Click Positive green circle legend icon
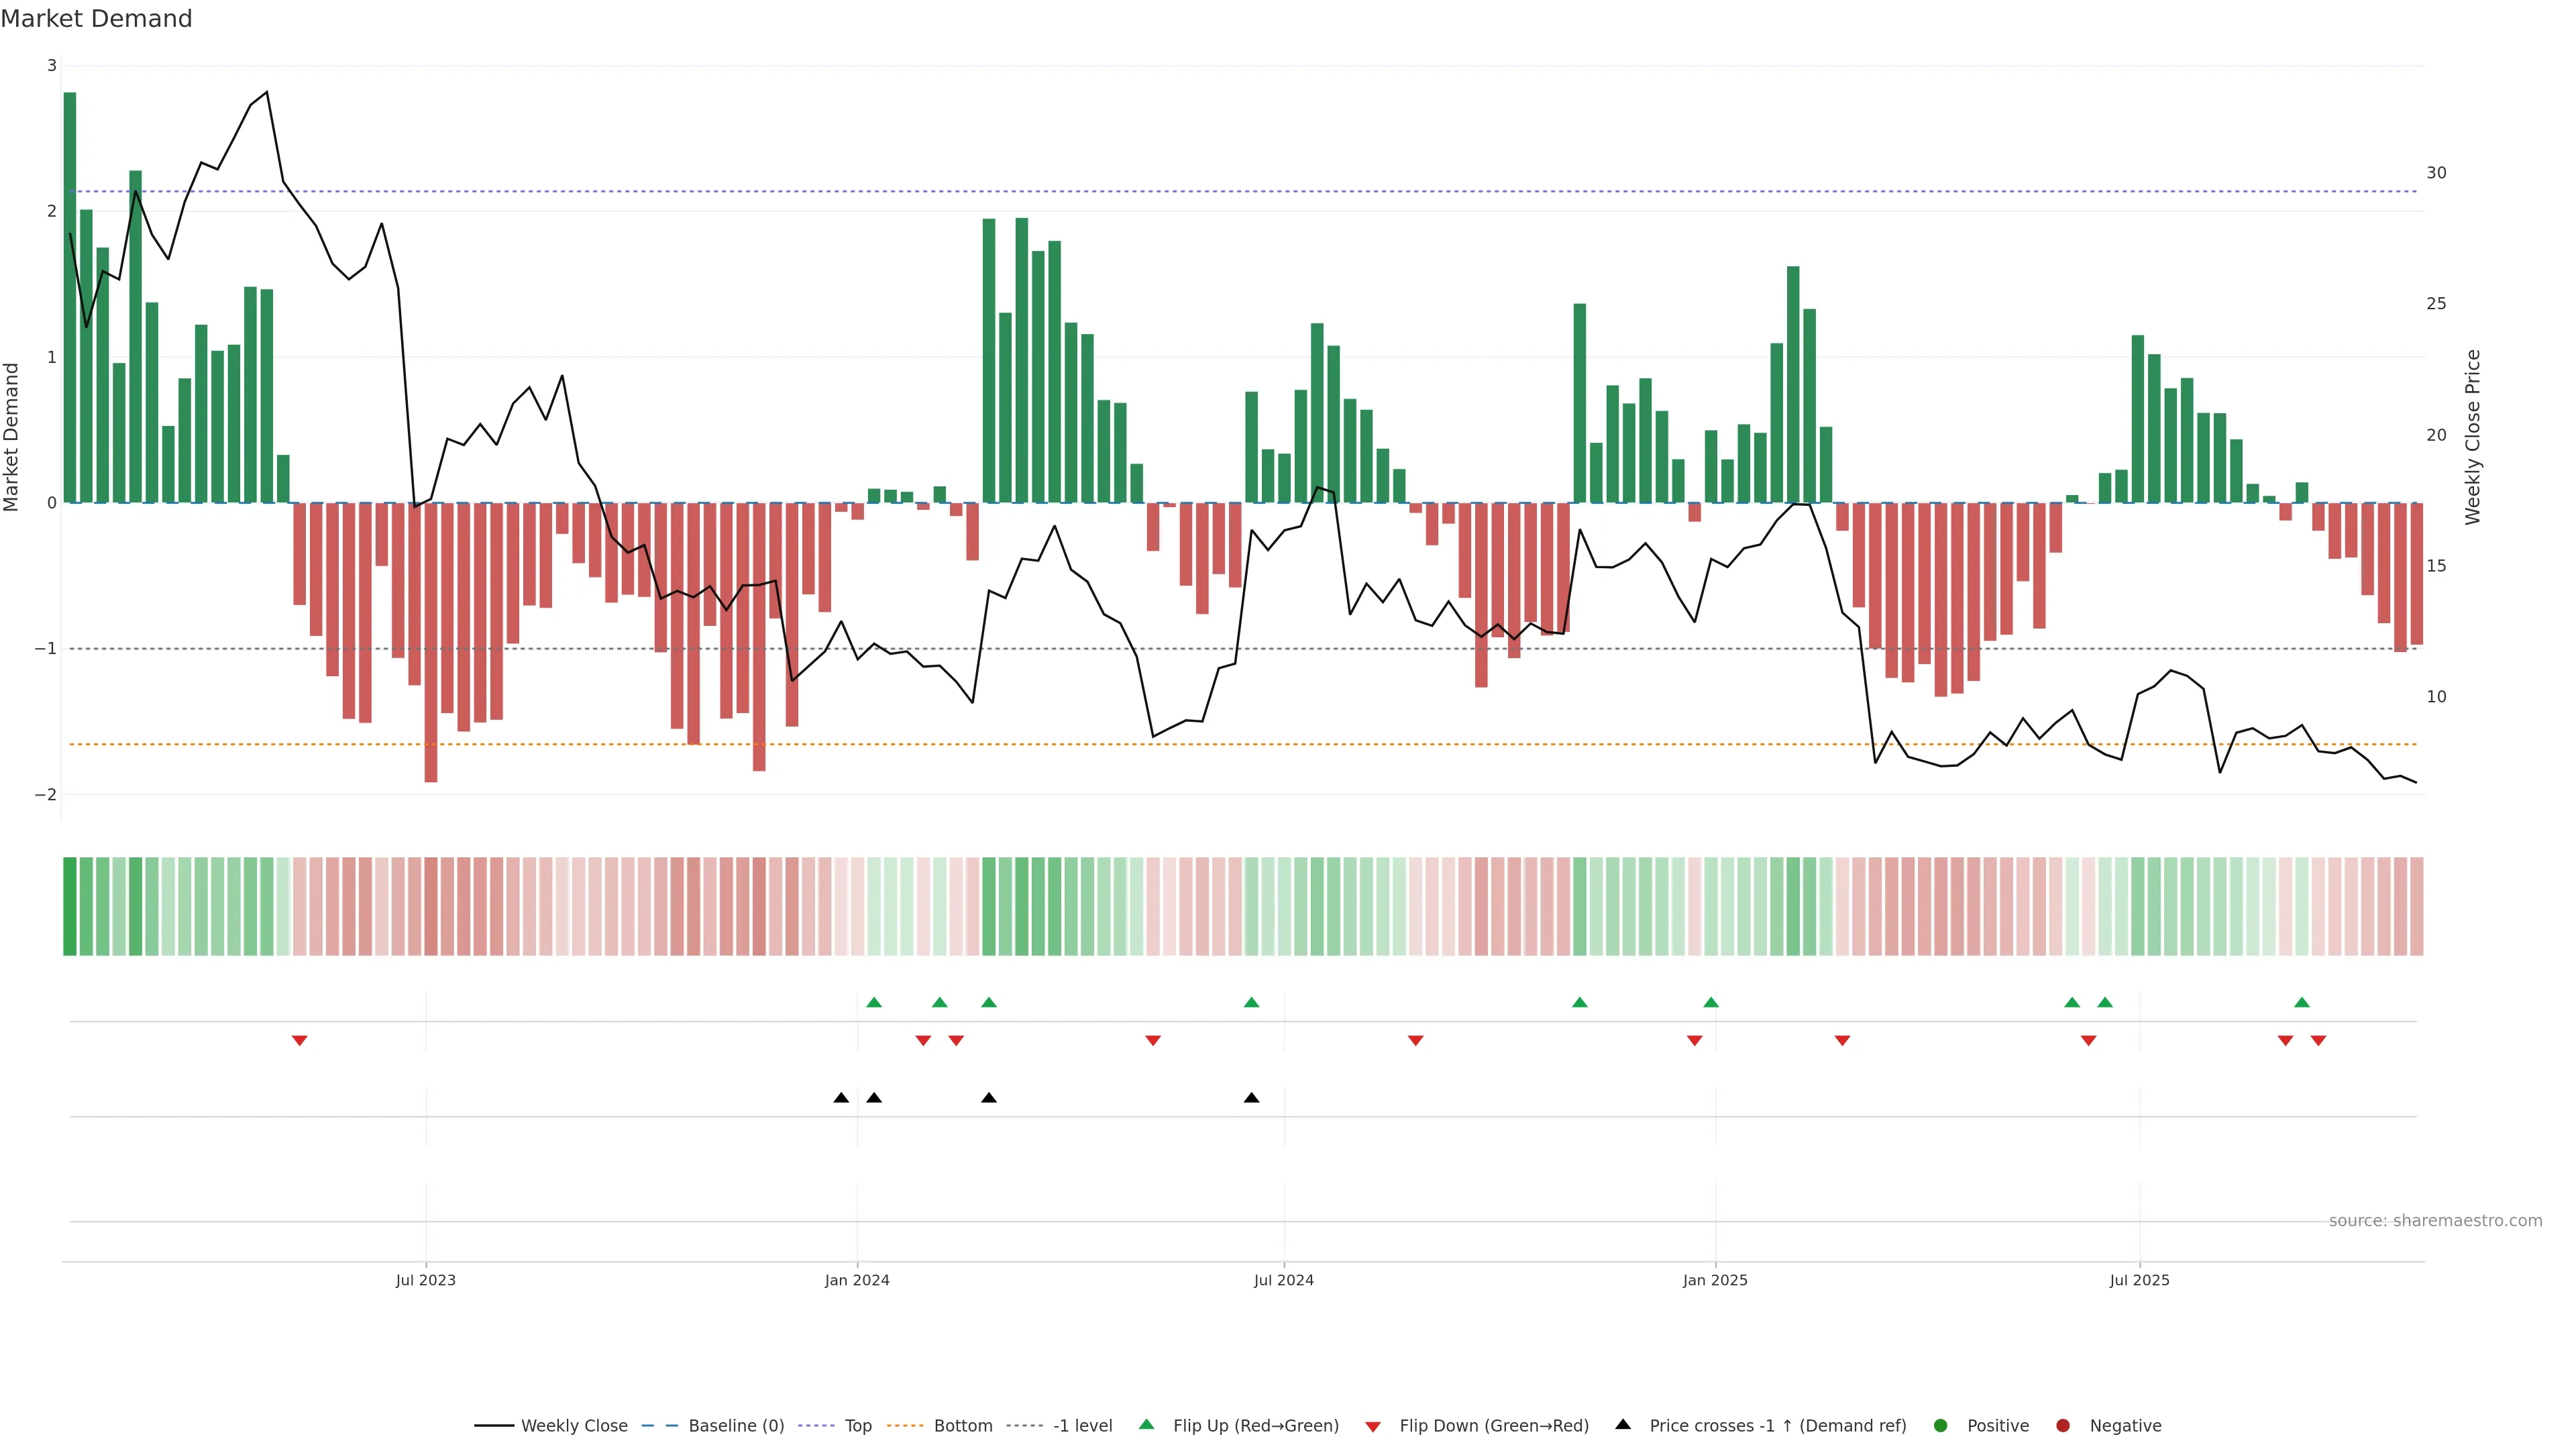 [1941, 1425]
